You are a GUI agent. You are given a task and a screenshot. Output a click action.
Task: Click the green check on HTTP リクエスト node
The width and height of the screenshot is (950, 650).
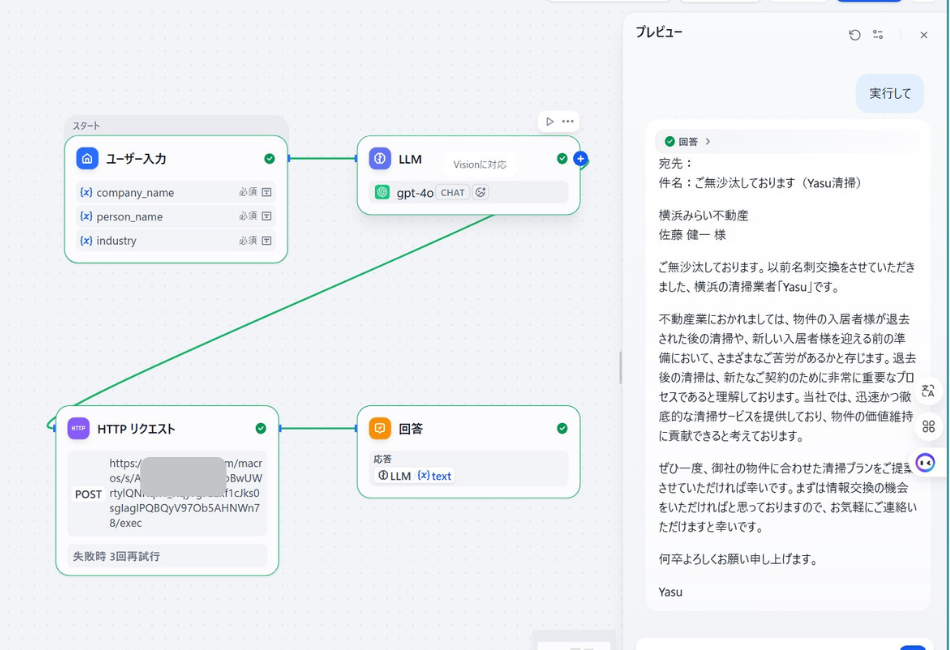(x=261, y=429)
